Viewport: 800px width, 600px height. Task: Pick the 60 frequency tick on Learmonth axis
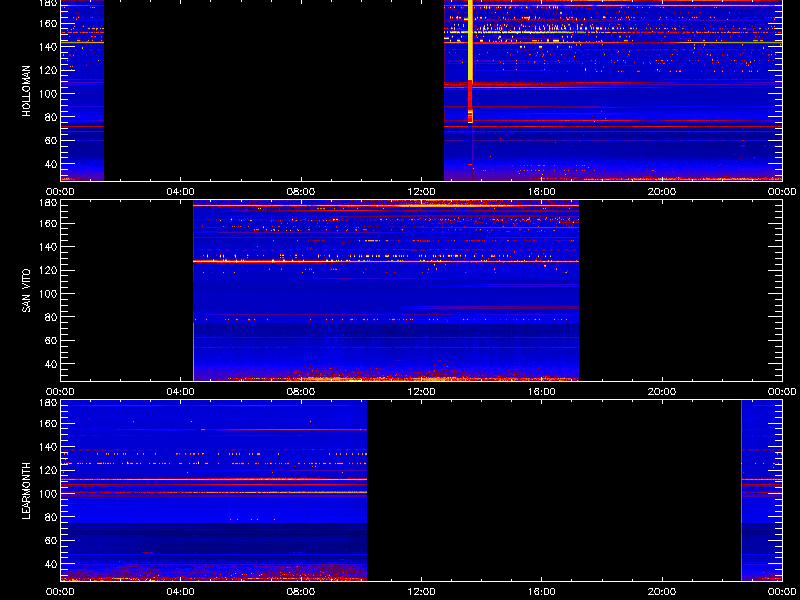coord(51,541)
